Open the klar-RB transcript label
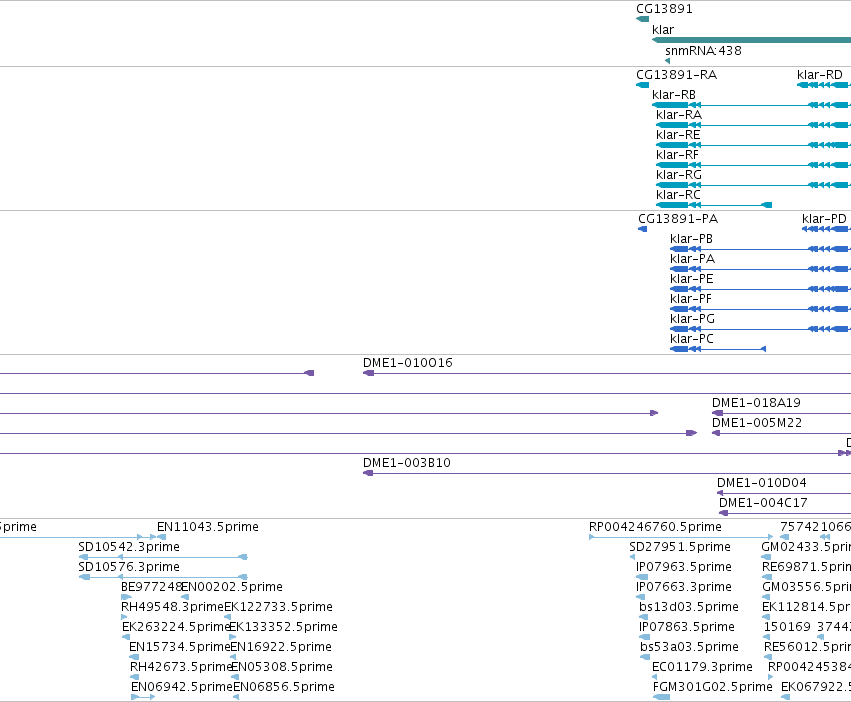 click(674, 95)
